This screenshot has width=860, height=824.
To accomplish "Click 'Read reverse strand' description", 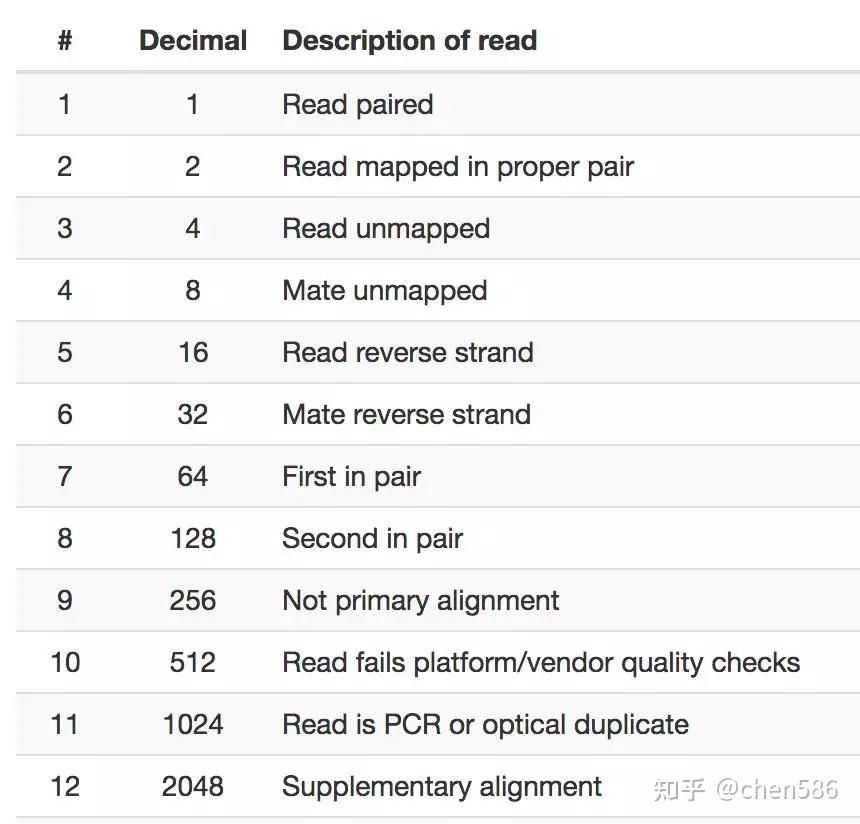I will click(x=407, y=352).
